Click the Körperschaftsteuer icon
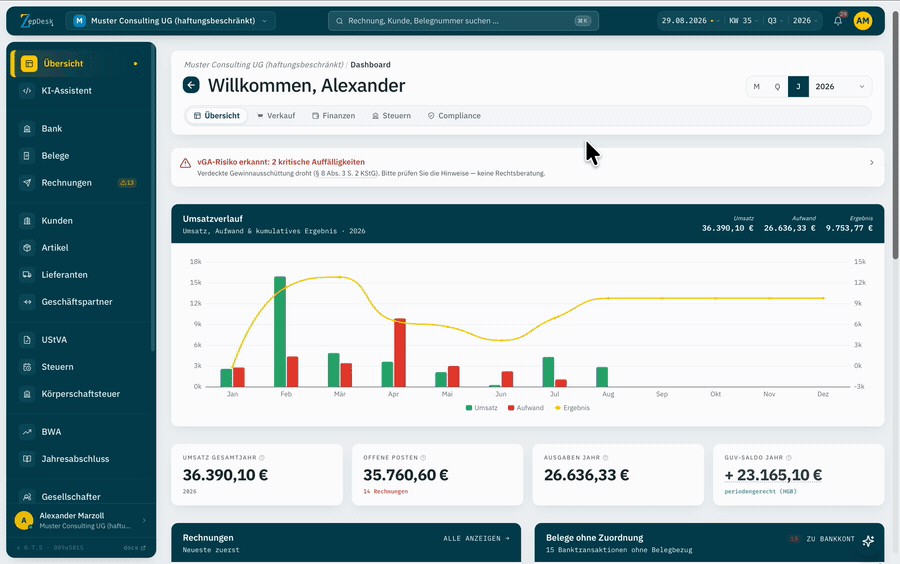The width and height of the screenshot is (900, 564). 27,394
